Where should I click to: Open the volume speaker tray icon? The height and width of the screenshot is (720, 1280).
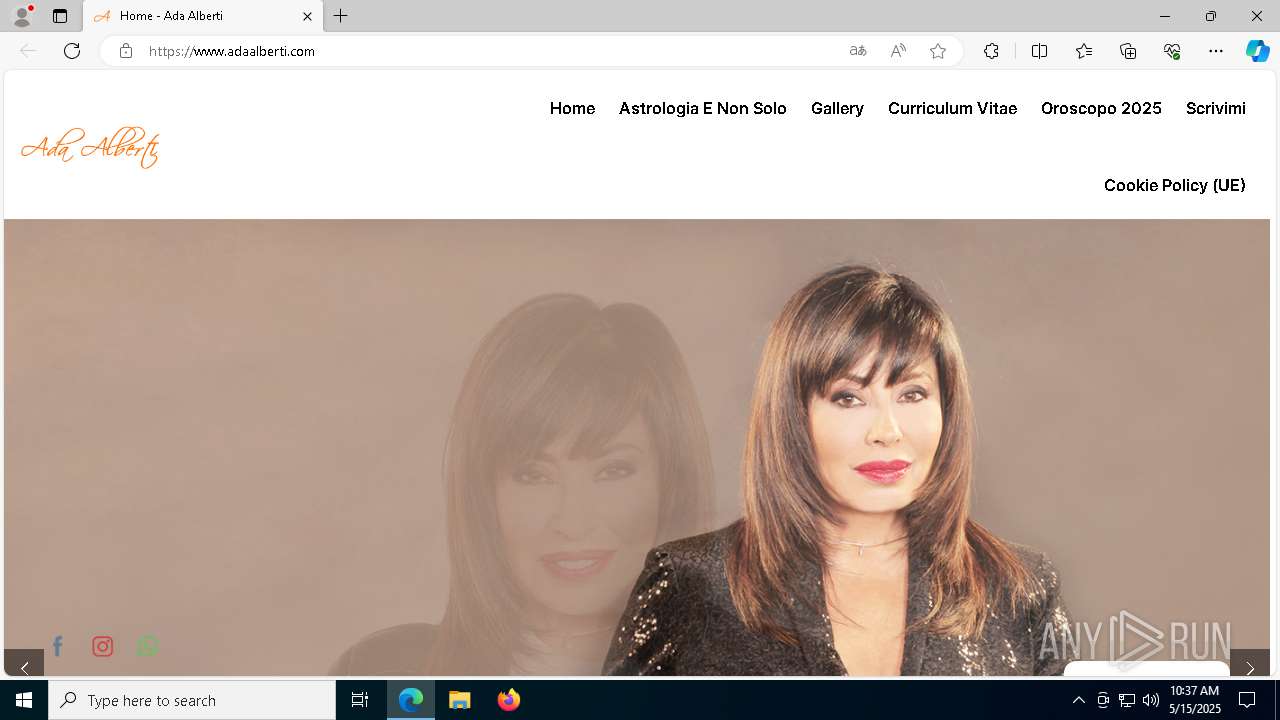(1151, 700)
